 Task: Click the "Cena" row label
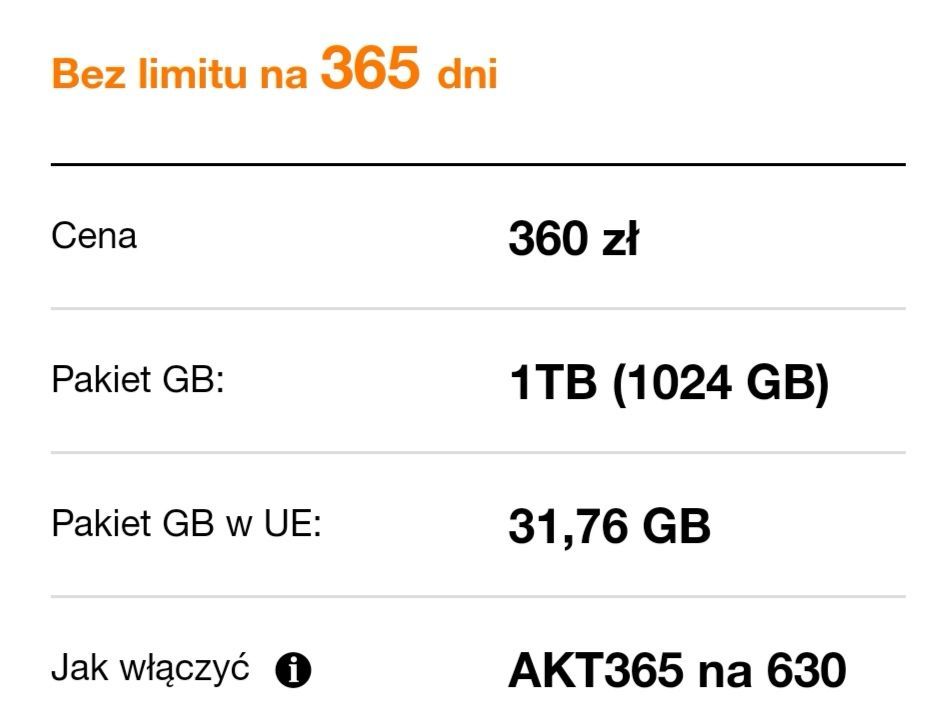[x=94, y=237]
